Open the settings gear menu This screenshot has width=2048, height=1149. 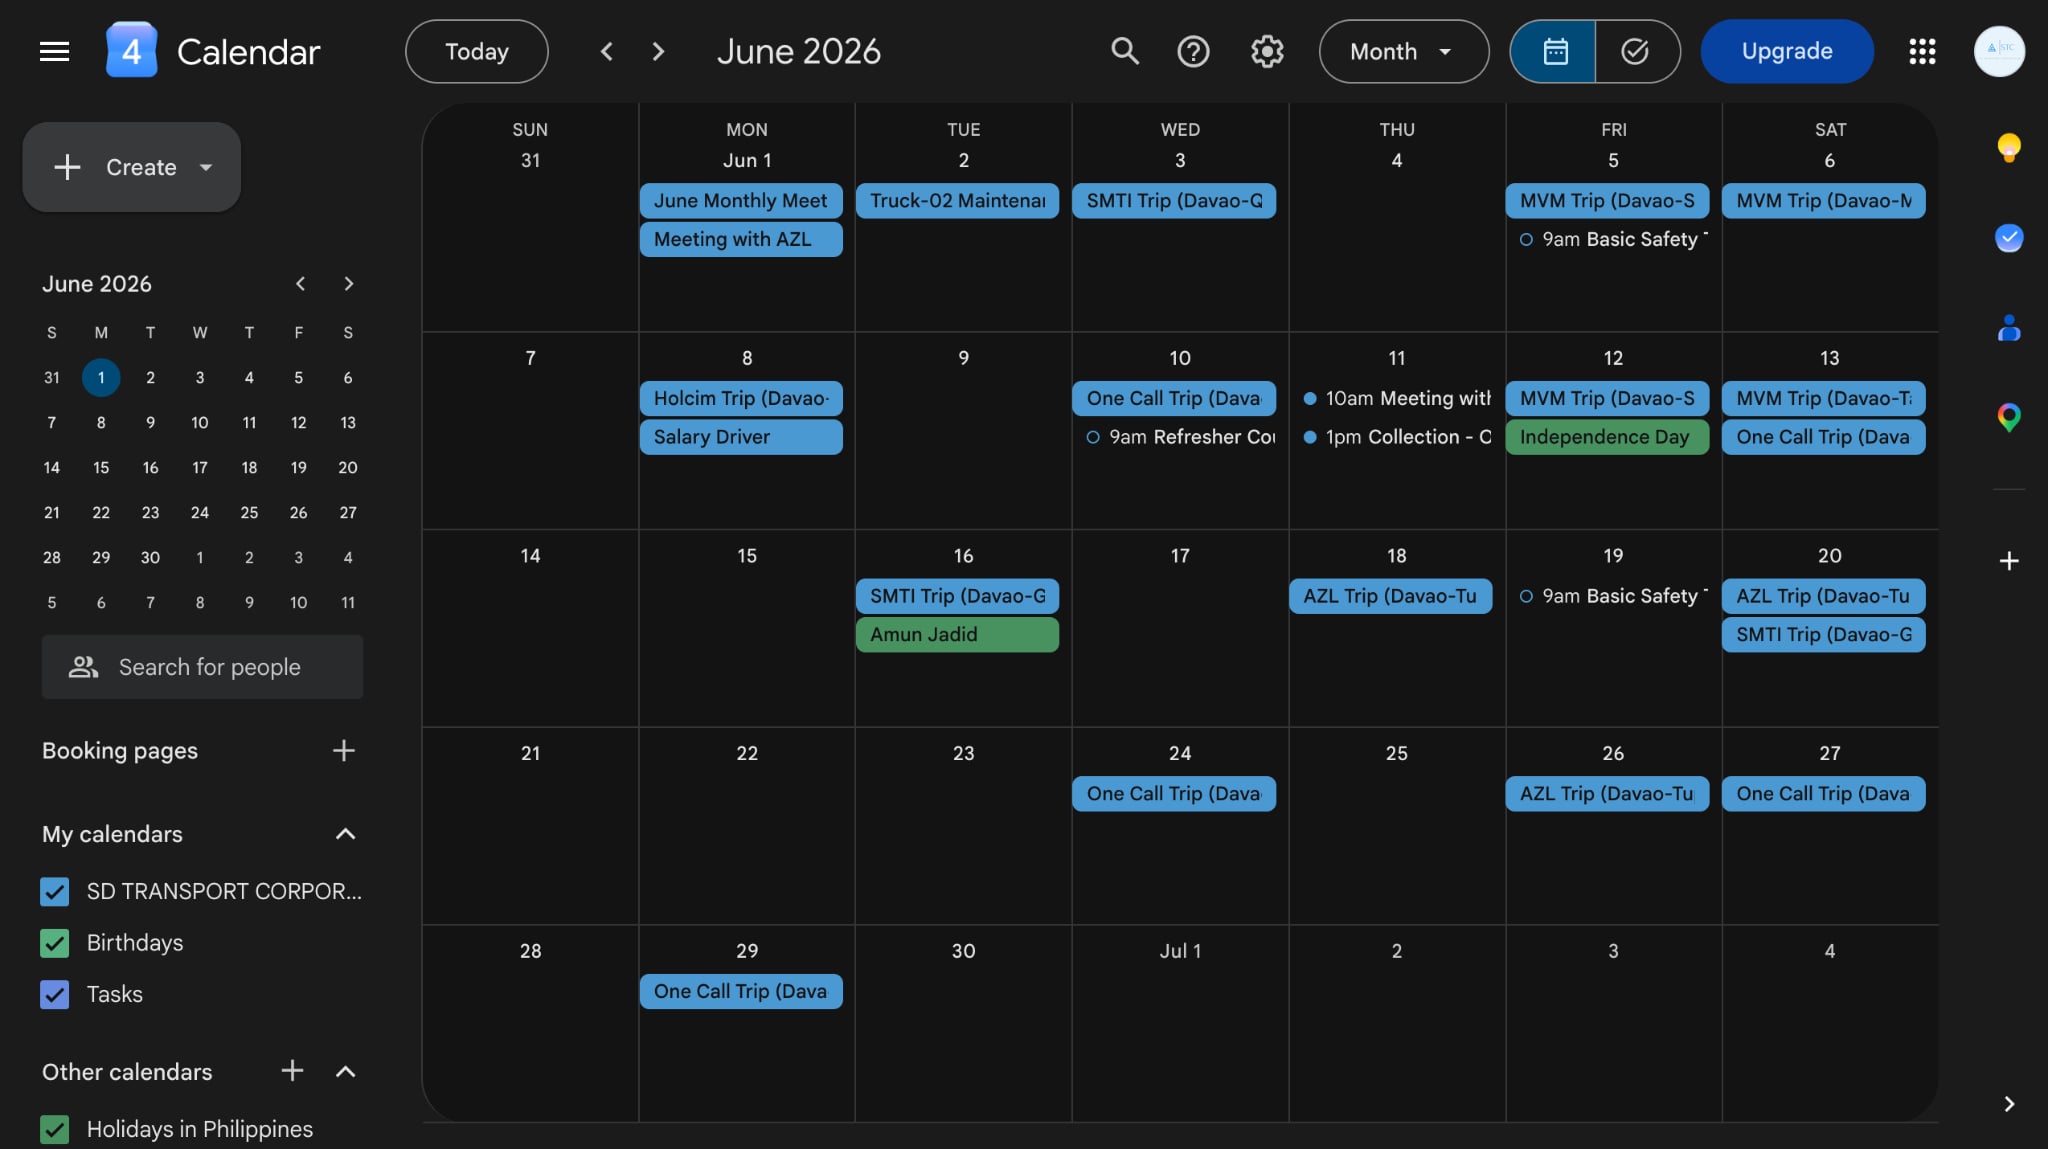(x=1267, y=51)
